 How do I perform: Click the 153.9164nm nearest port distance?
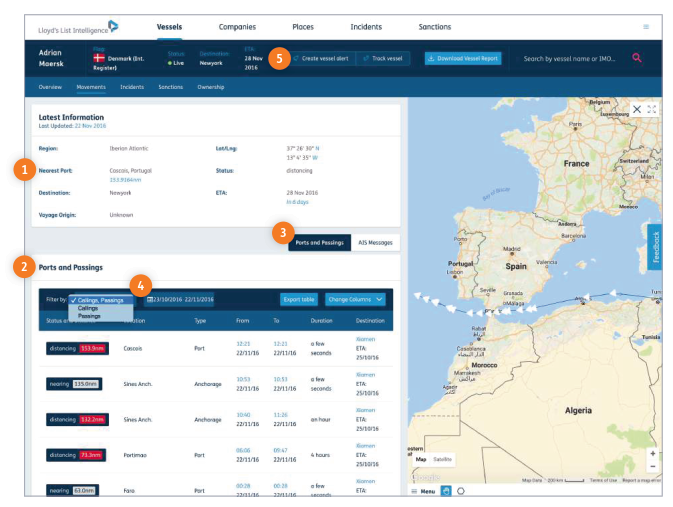[x=125, y=180]
